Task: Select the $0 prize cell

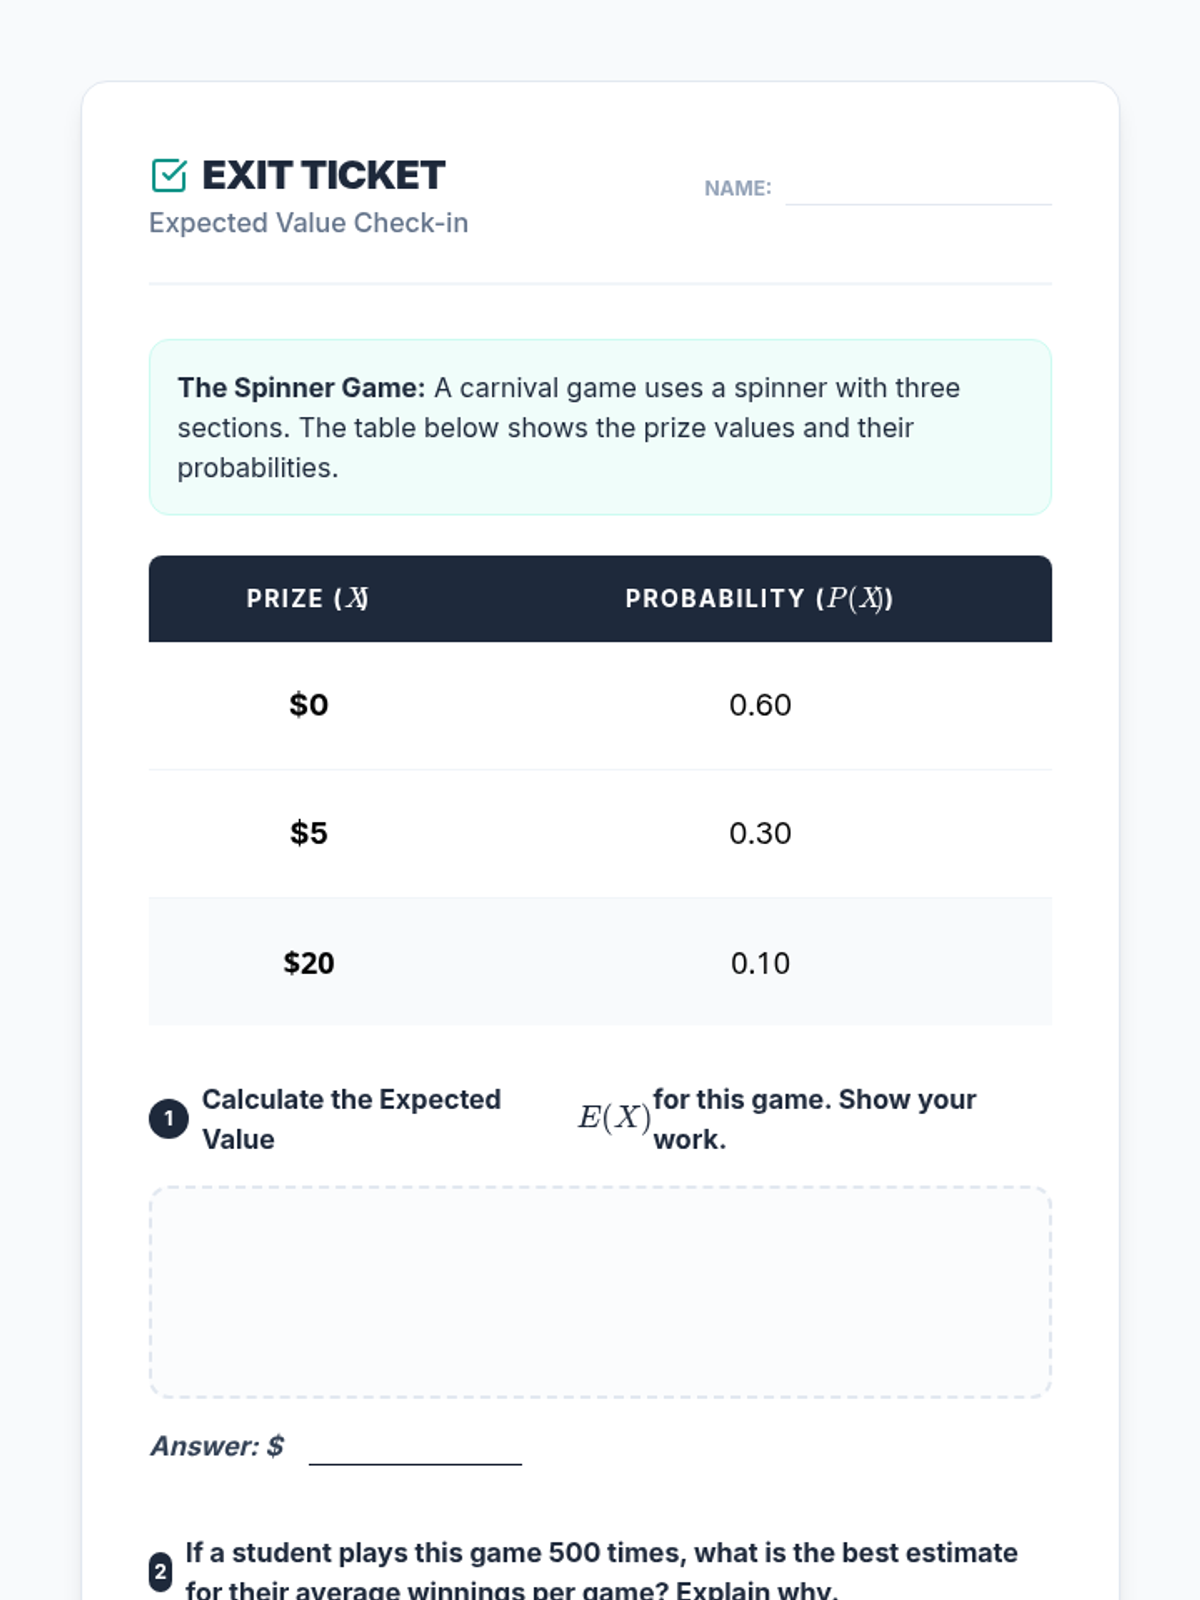Action: (x=308, y=705)
